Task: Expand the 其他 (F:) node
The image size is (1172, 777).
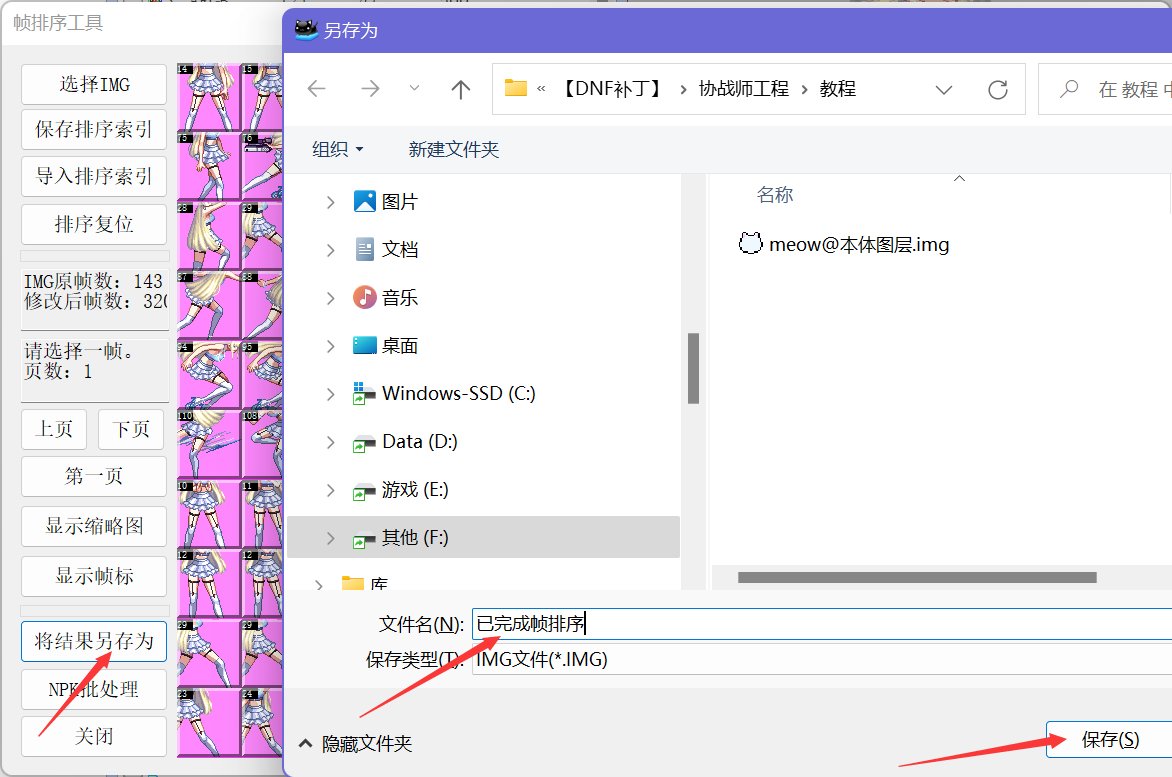Action: pyautogui.click(x=330, y=538)
